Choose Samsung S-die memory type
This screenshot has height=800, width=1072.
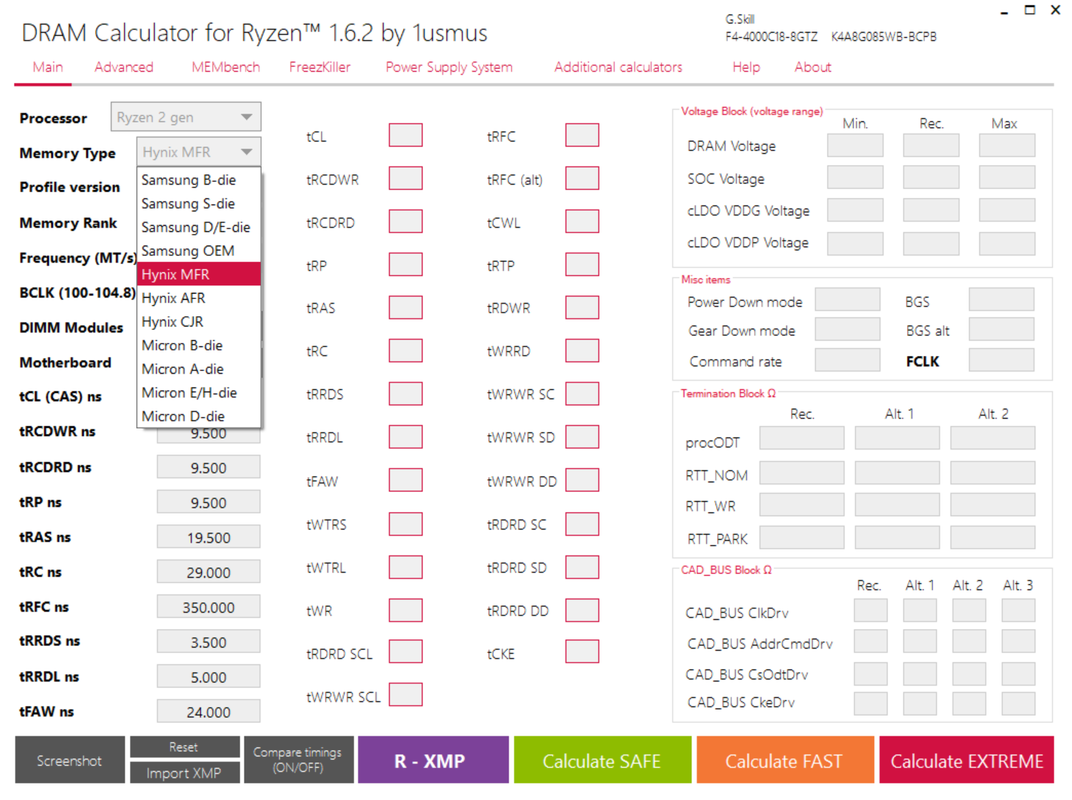click(199, 204)
